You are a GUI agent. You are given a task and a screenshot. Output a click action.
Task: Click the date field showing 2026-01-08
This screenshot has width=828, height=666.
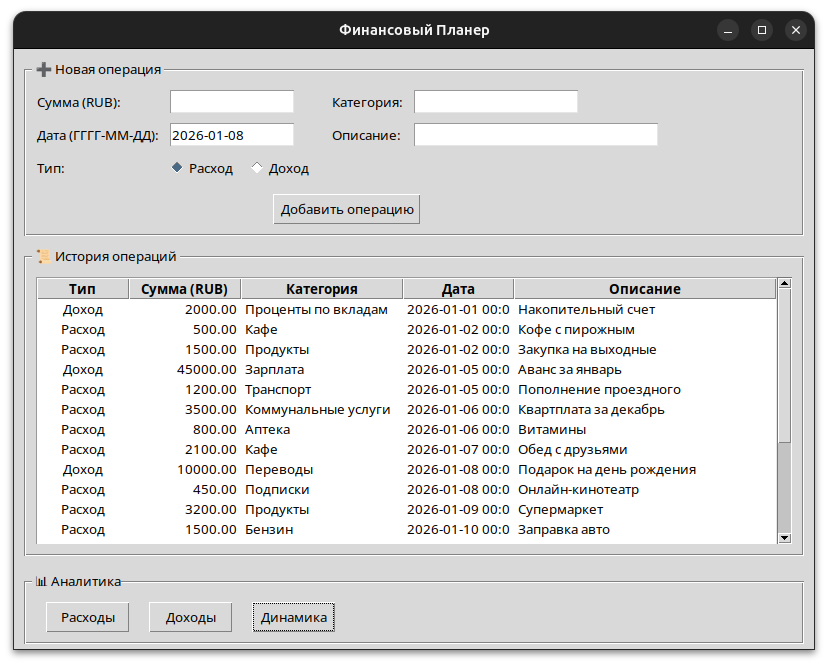click(x=232, y=135)
